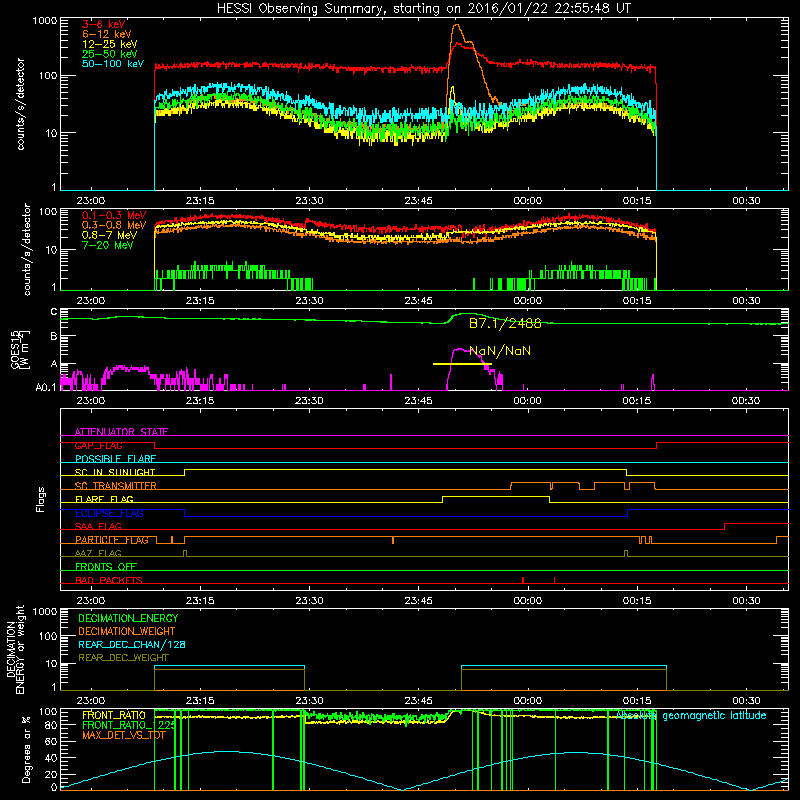
Task: Click the NaN/NaN annotation in GOES panel
Action: [500, 351]
